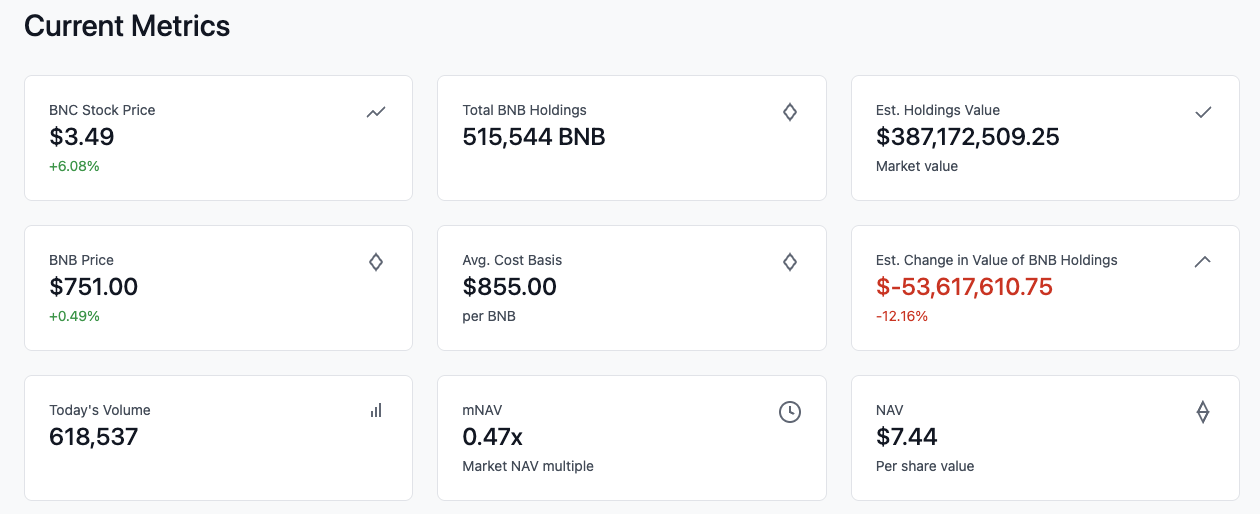1260x514 pixels.
Task: Click the $751.00 BNB price value
Action: (94, 287)
